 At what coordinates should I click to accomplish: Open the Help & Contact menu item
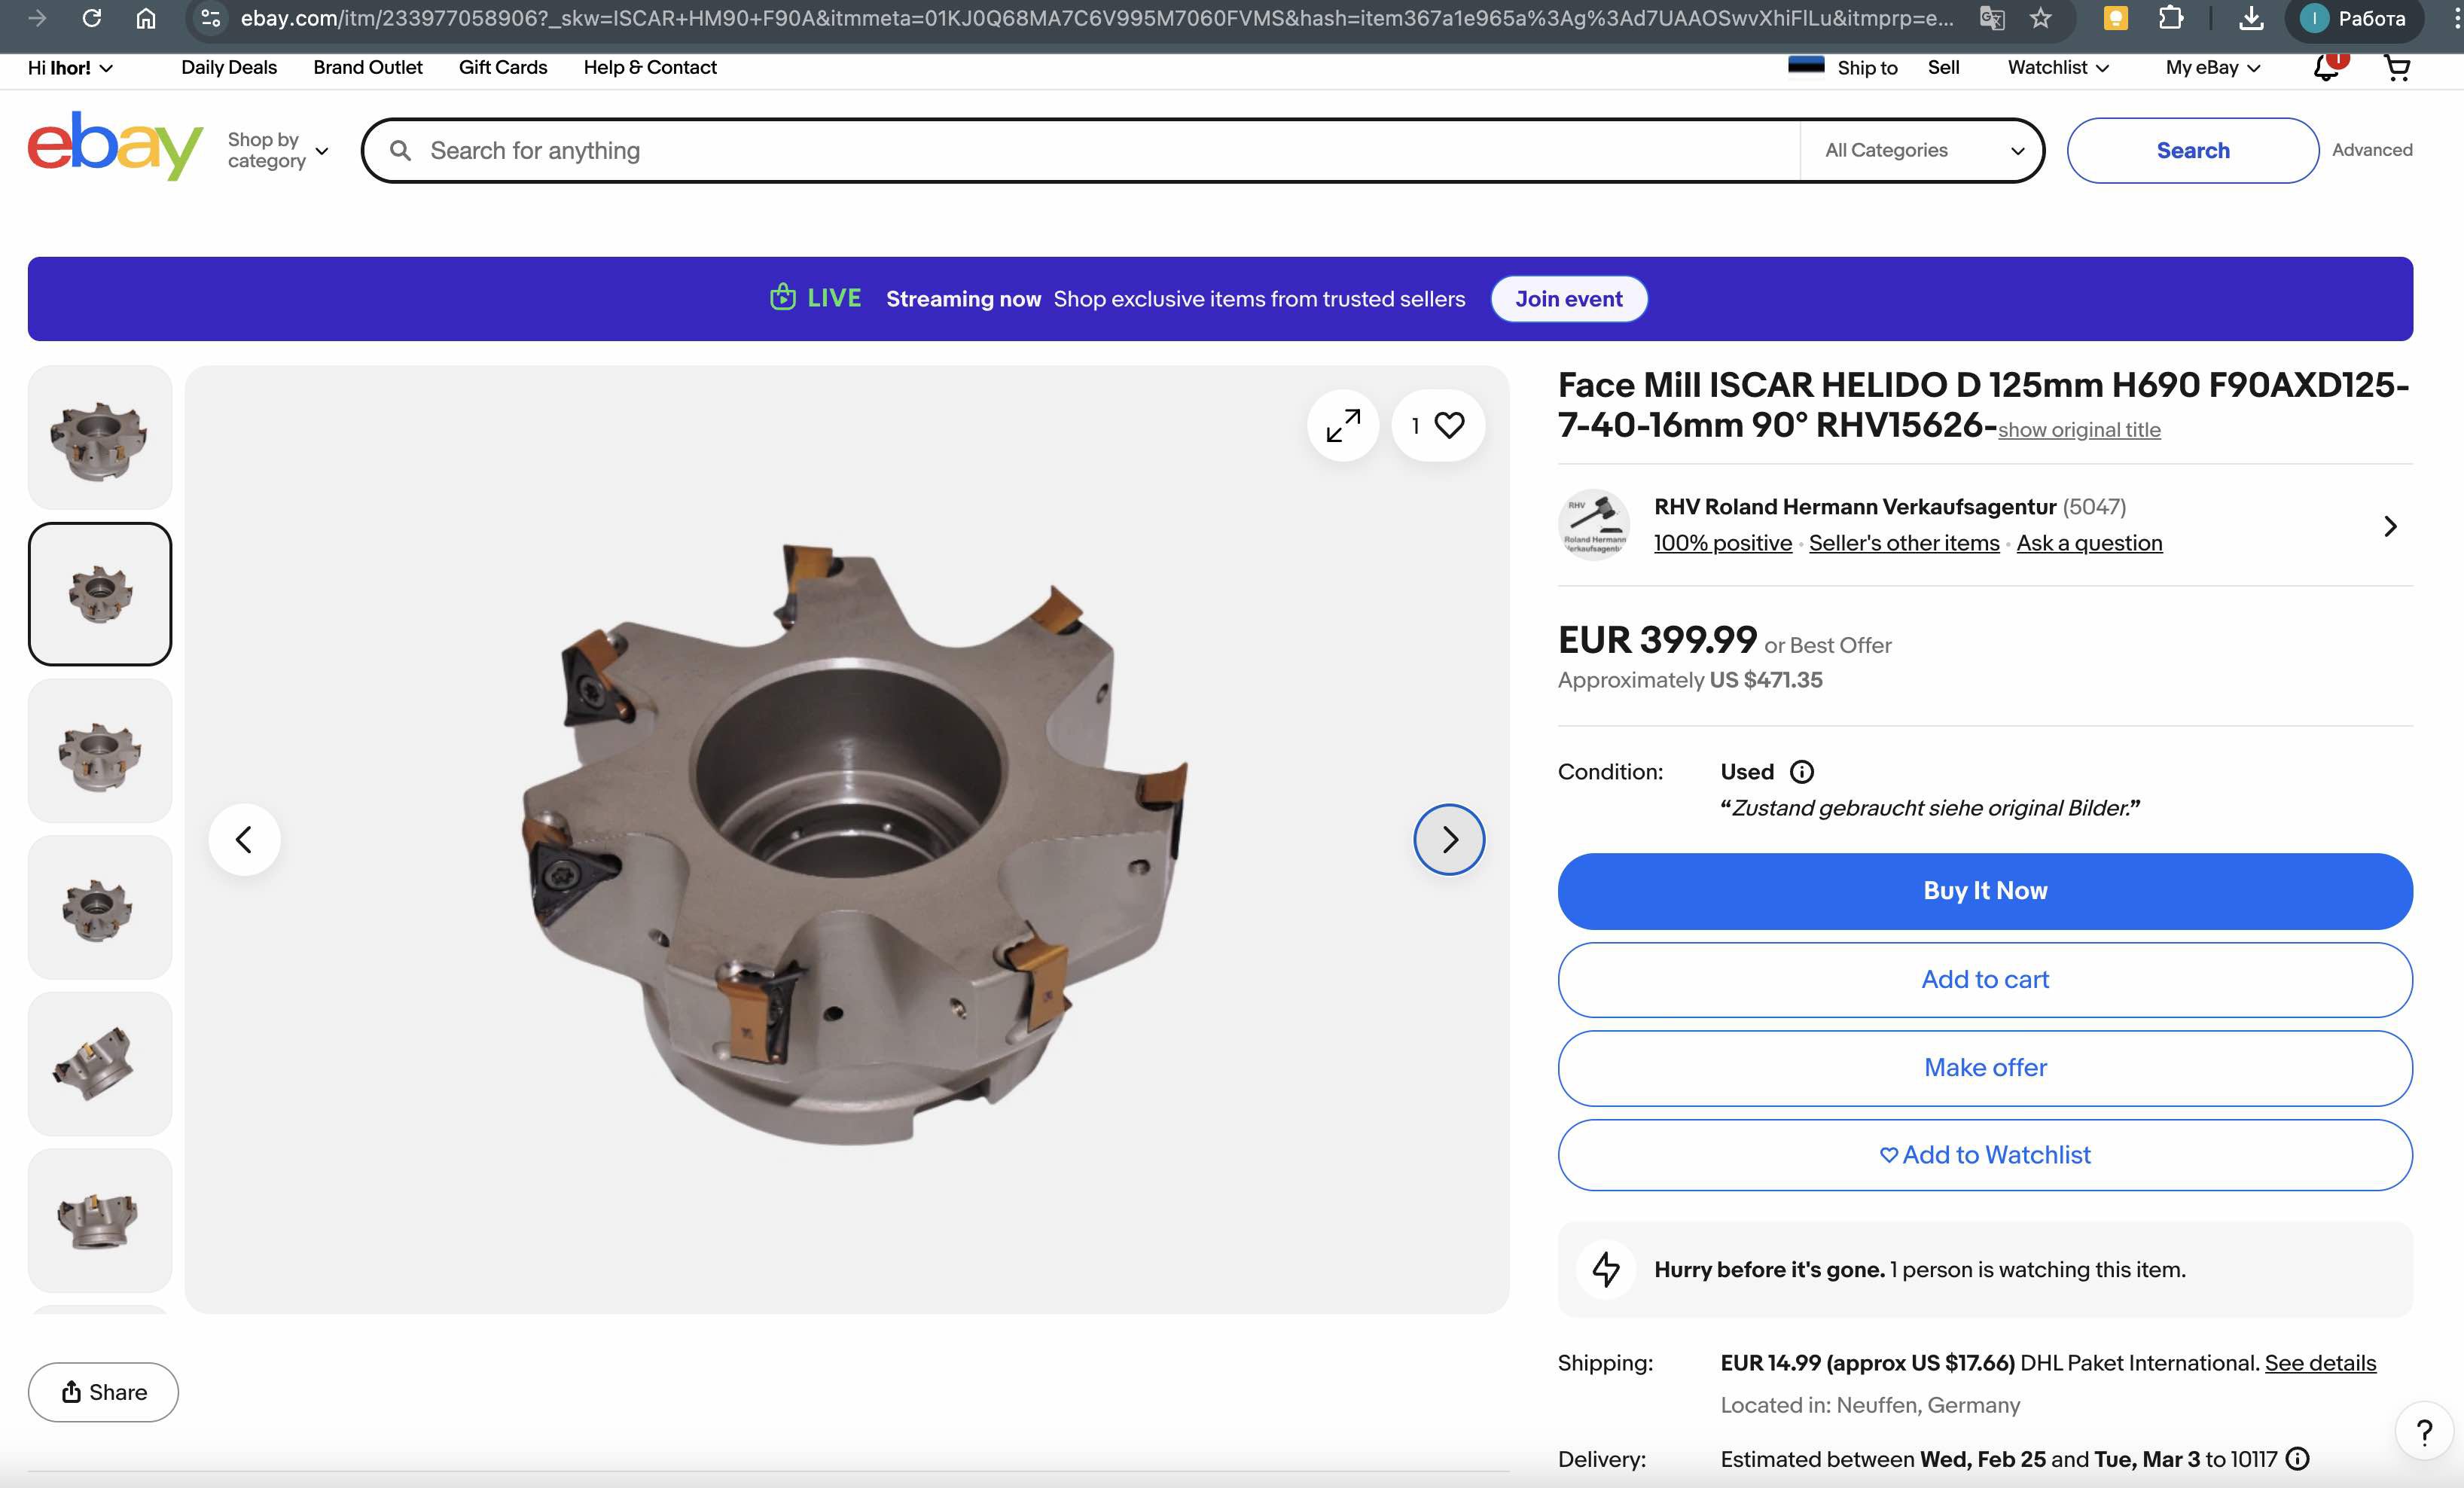pos(649,67)
